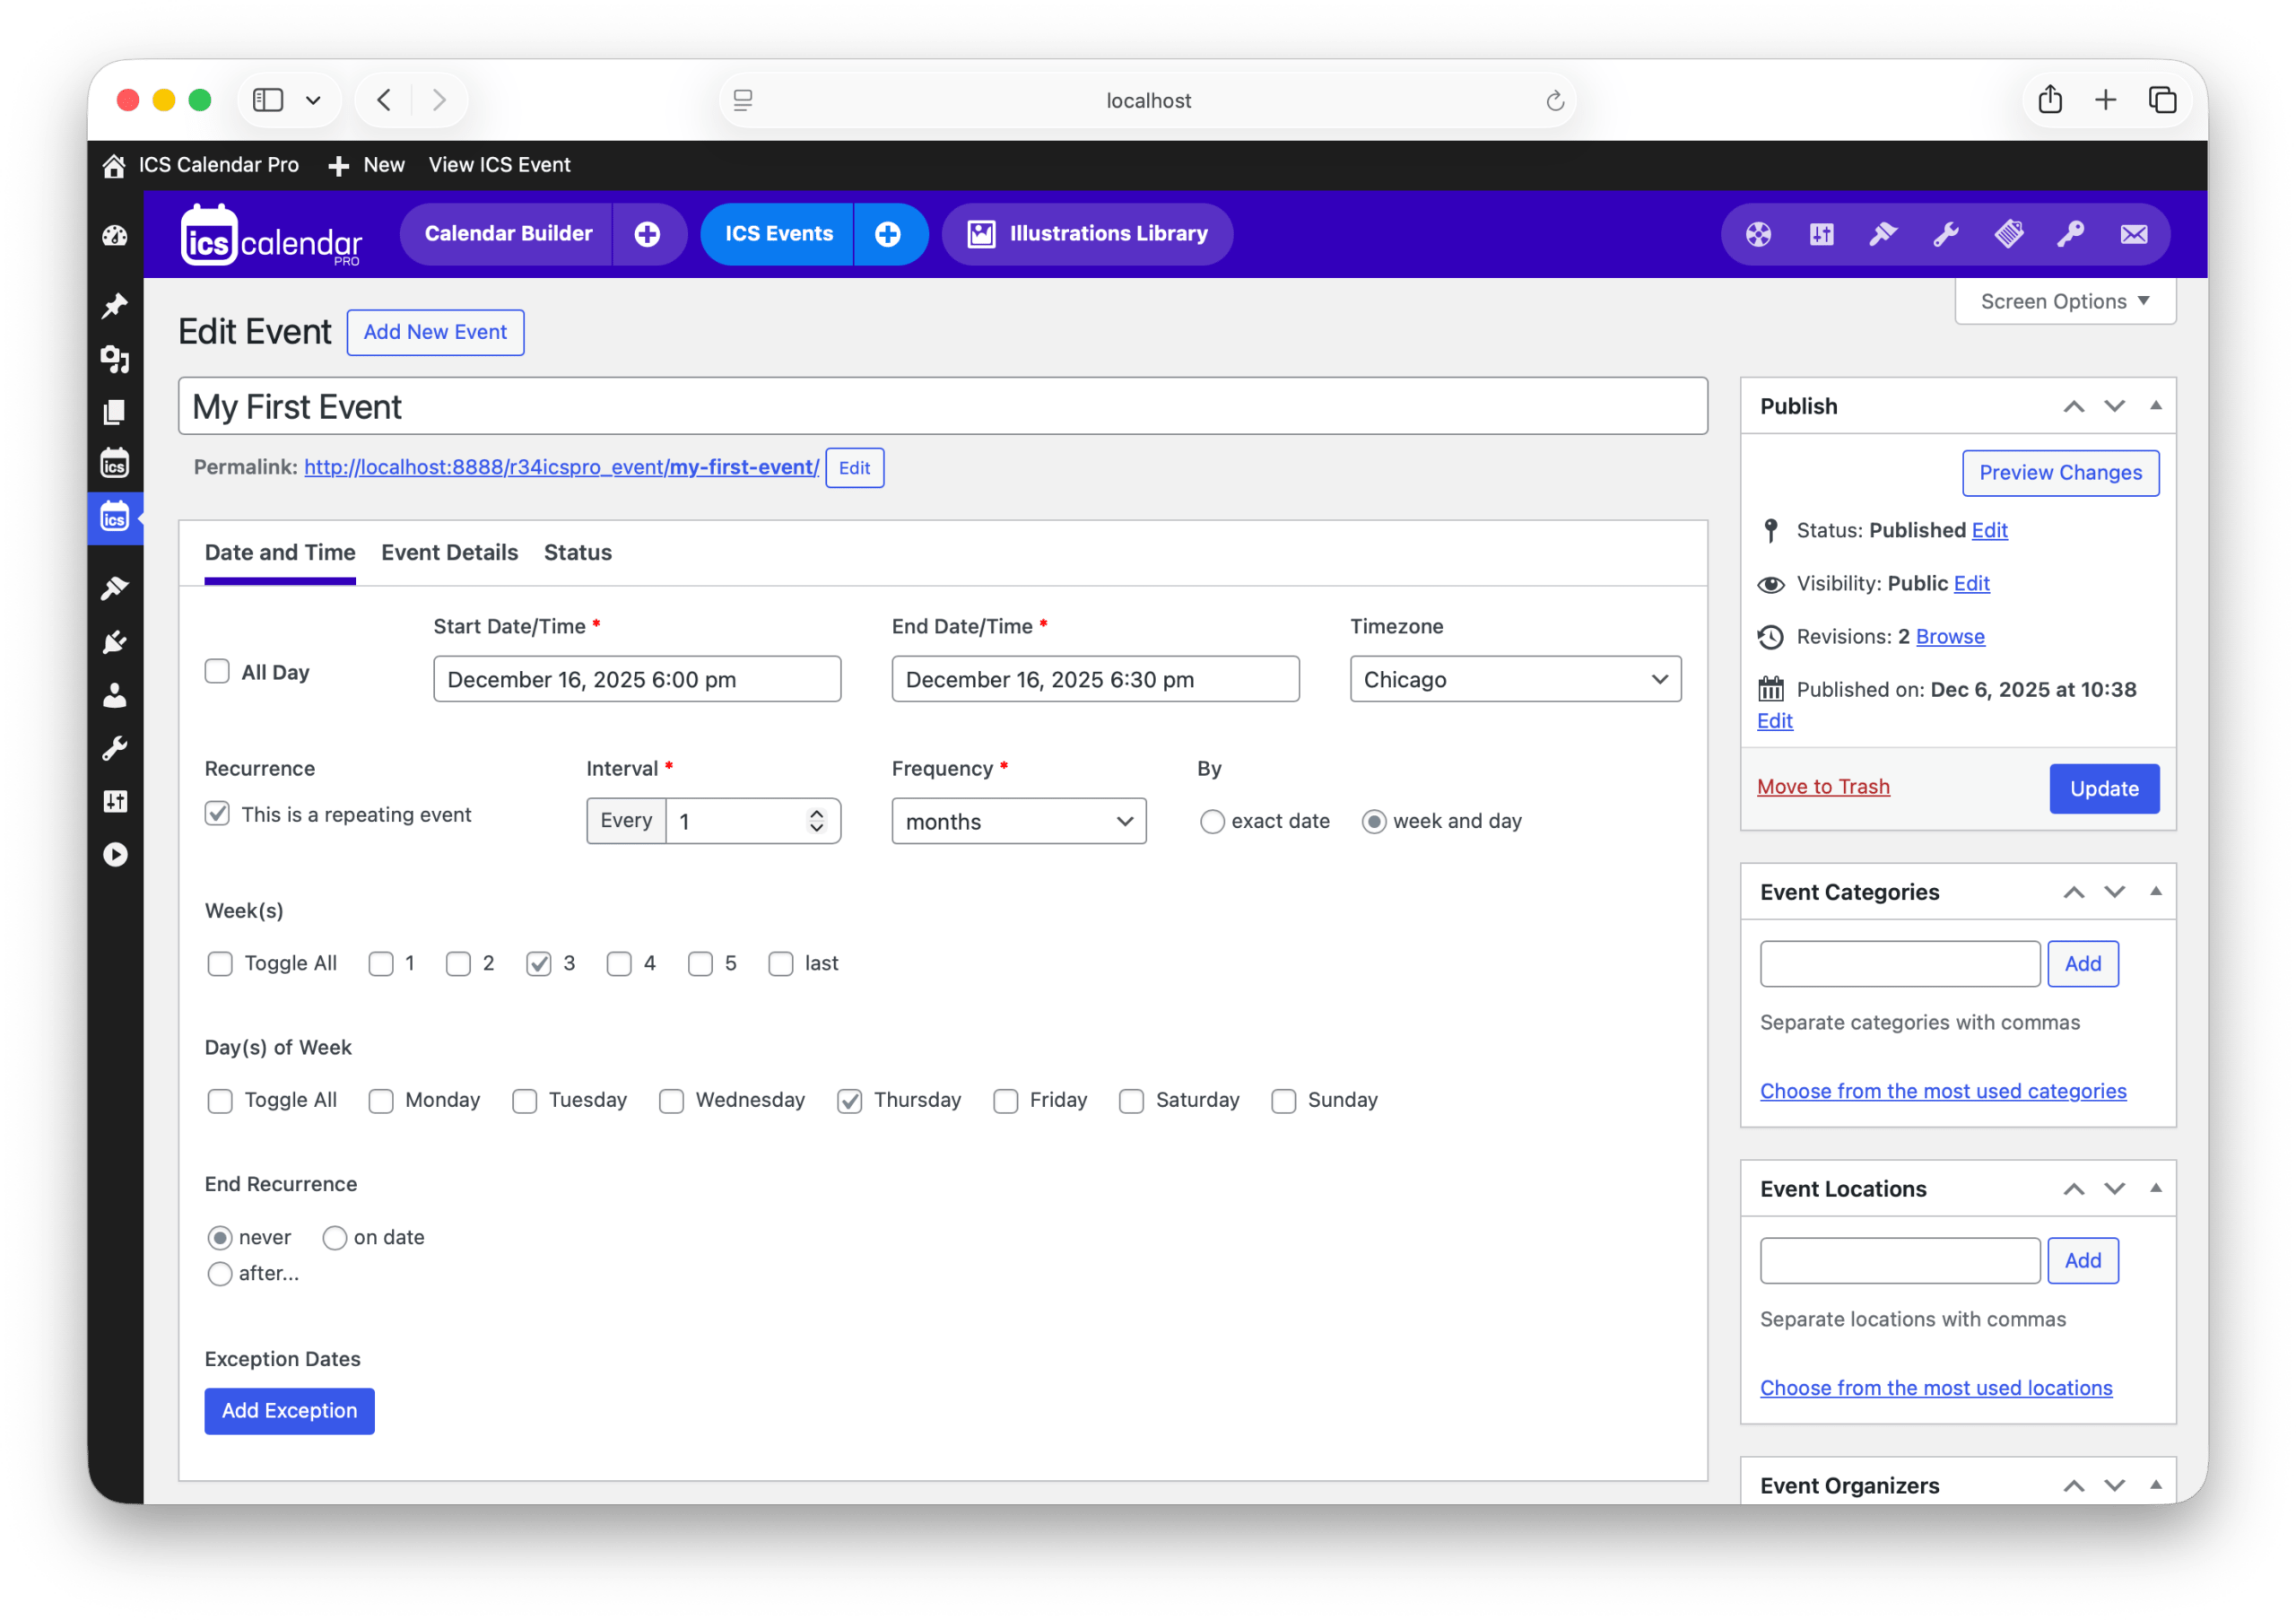Click the blue Update button
The width and height of the screenshot is (2296, 1620).
[x=2103, y=789]
